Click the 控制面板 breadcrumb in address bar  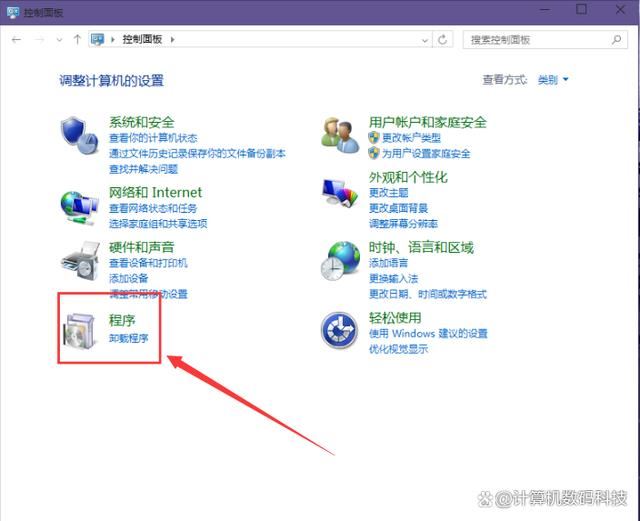coord(143,39)
